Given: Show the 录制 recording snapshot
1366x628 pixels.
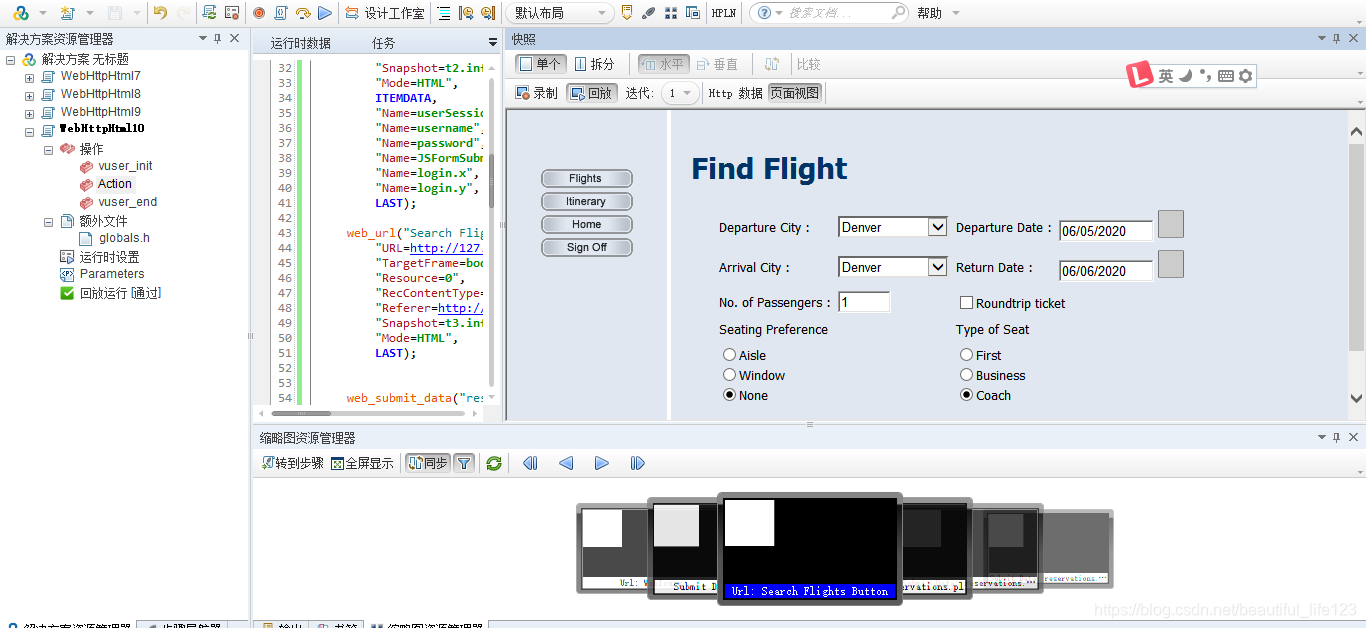Looking at the screenshot, I should pyautogui.click(x=536, y=93).
